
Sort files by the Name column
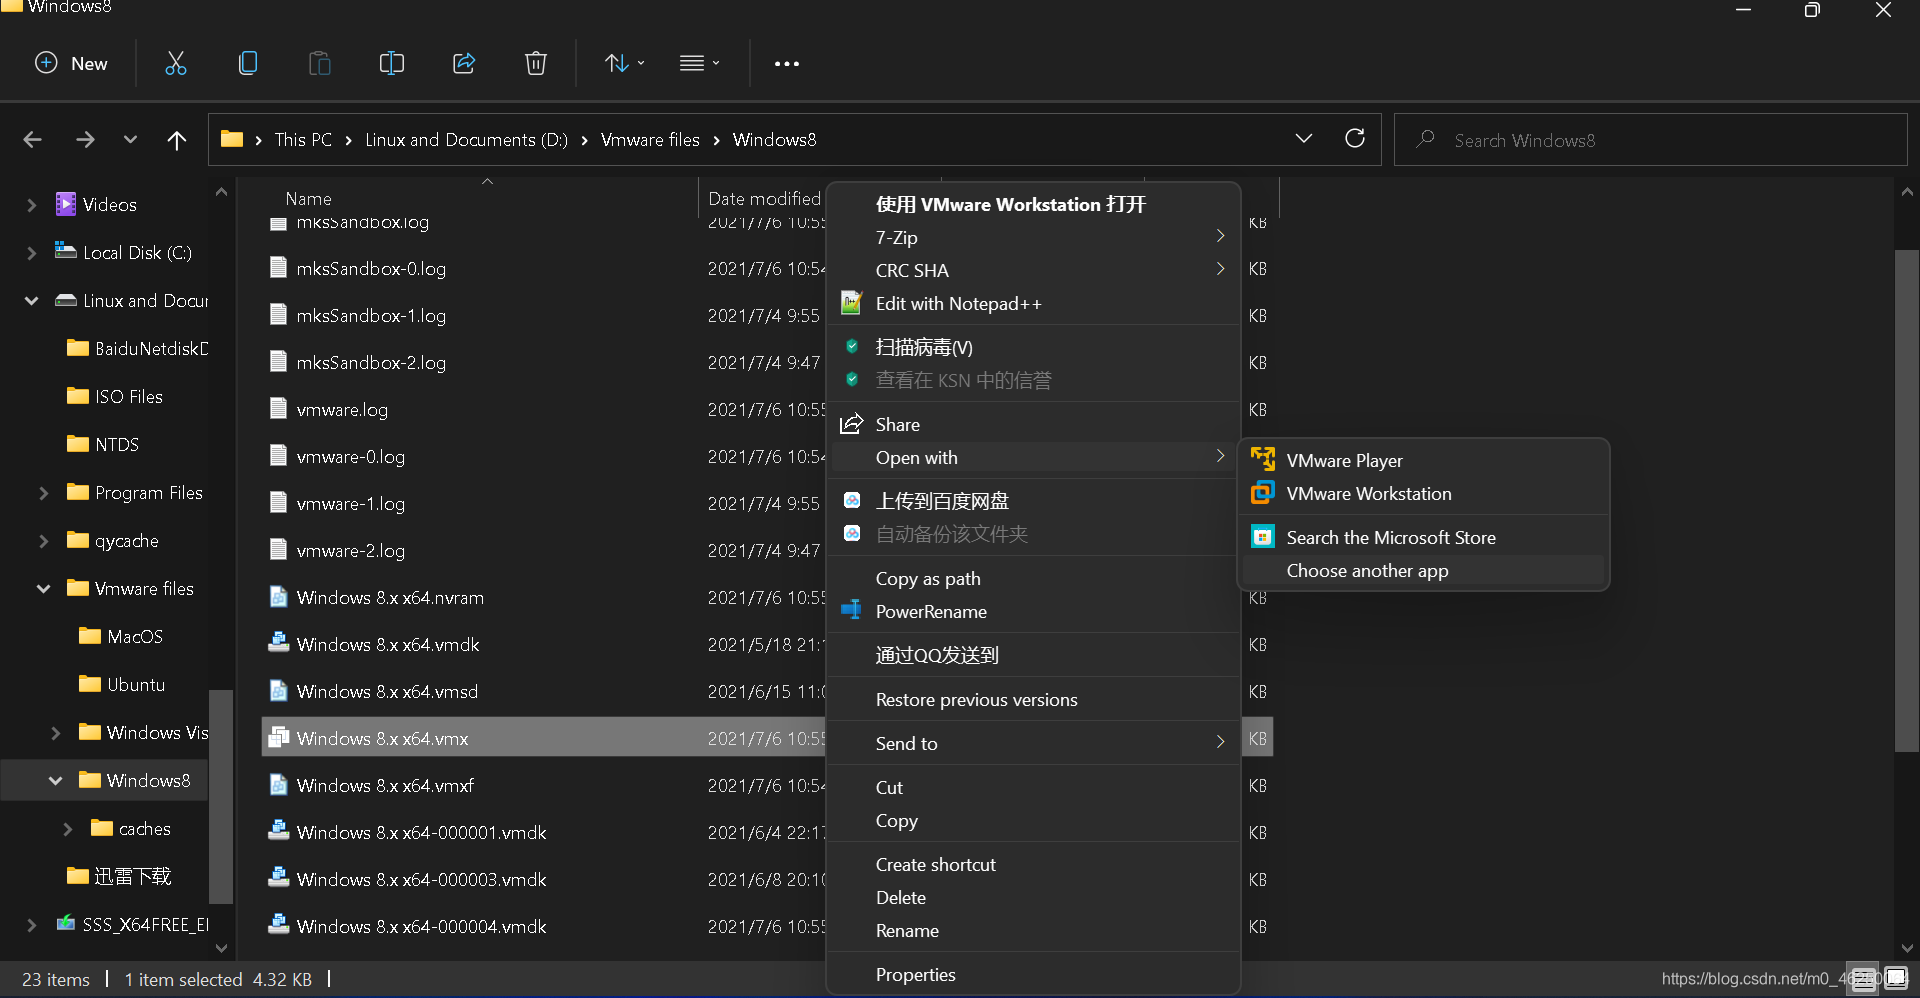click(308, 198)
